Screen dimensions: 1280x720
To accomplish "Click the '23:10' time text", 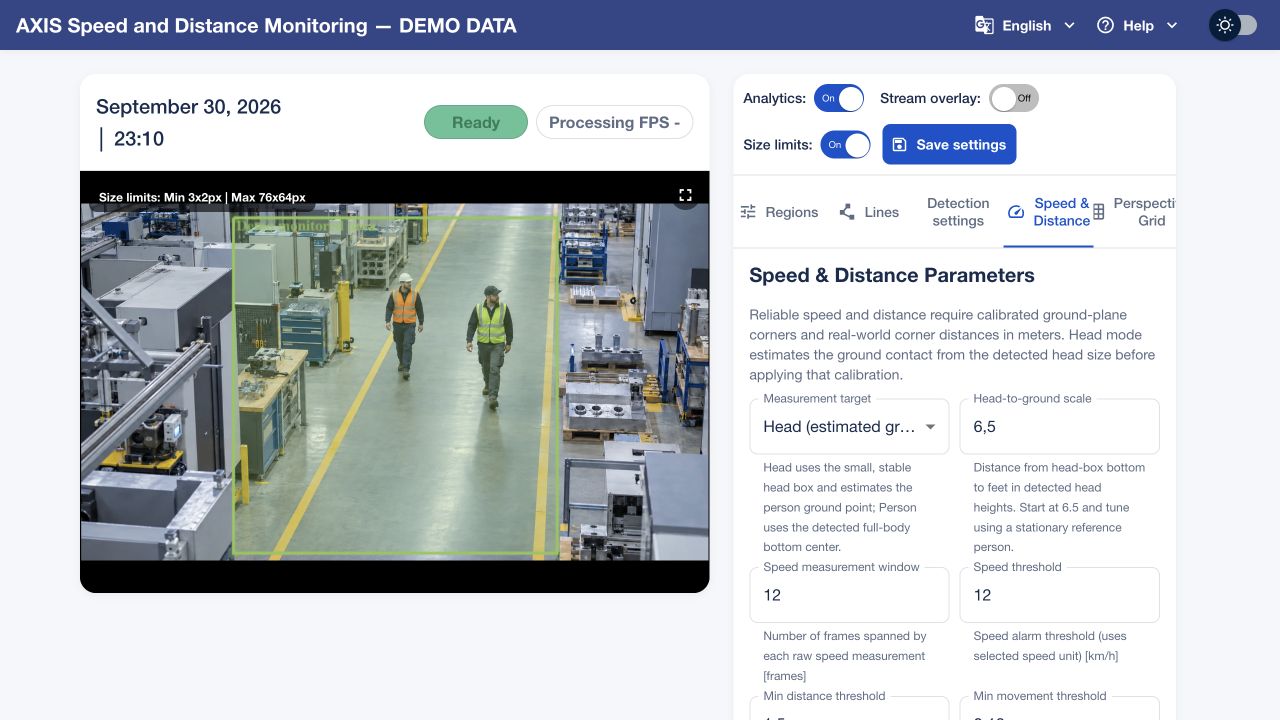I will pos(139,139).
